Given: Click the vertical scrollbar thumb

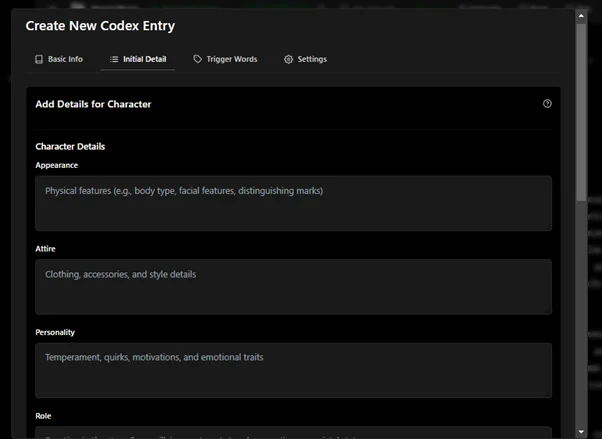Looking at the screenshot, I should pyautogui.click(x=582, y=110).
